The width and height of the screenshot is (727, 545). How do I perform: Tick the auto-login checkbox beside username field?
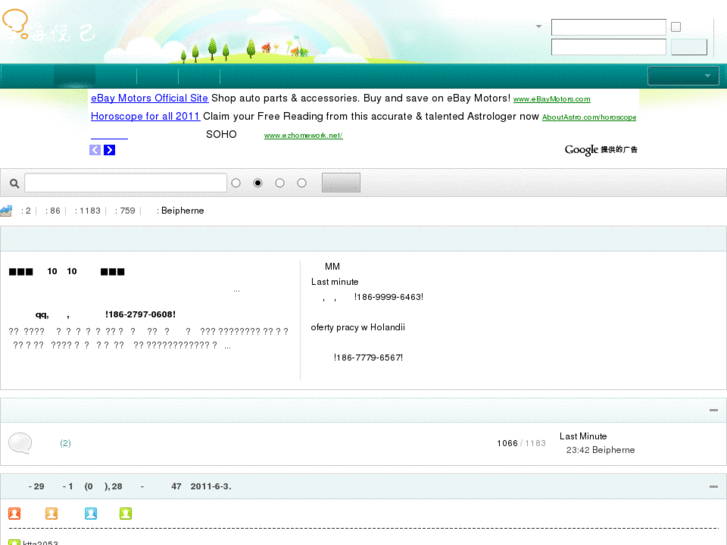click(676, 27)
